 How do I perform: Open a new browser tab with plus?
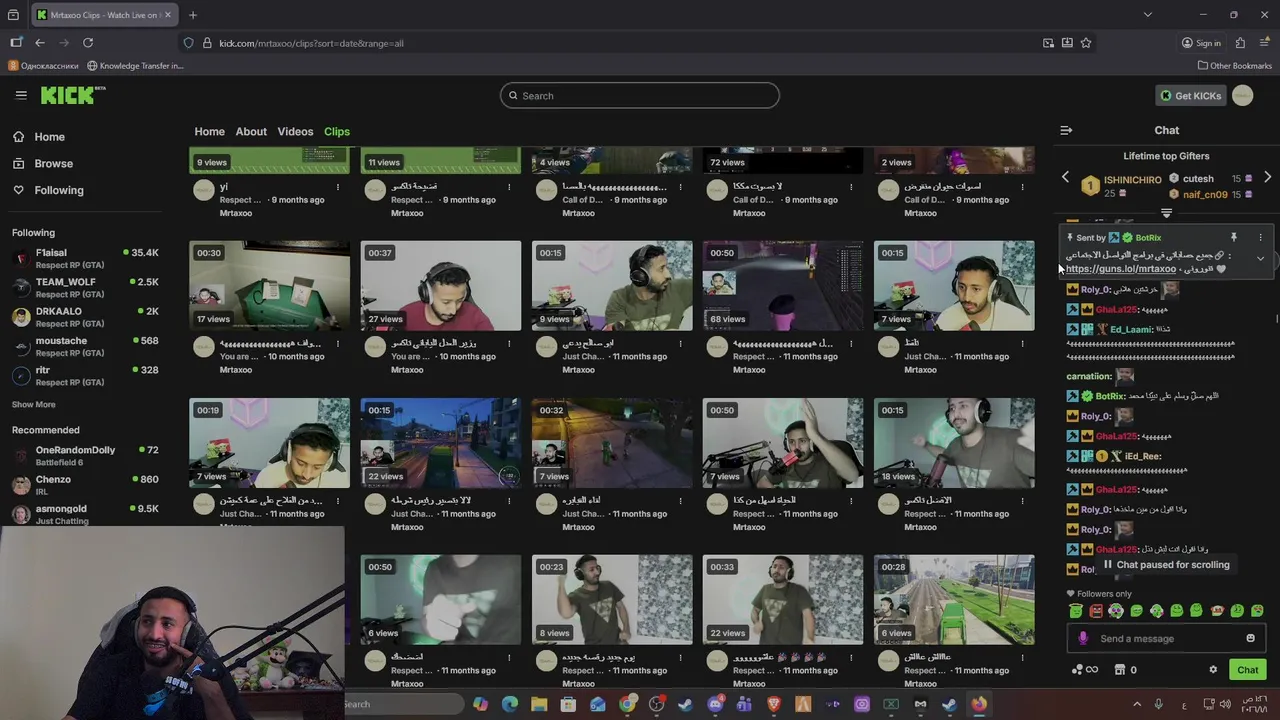pyautogui.click(x=193, y=15)
